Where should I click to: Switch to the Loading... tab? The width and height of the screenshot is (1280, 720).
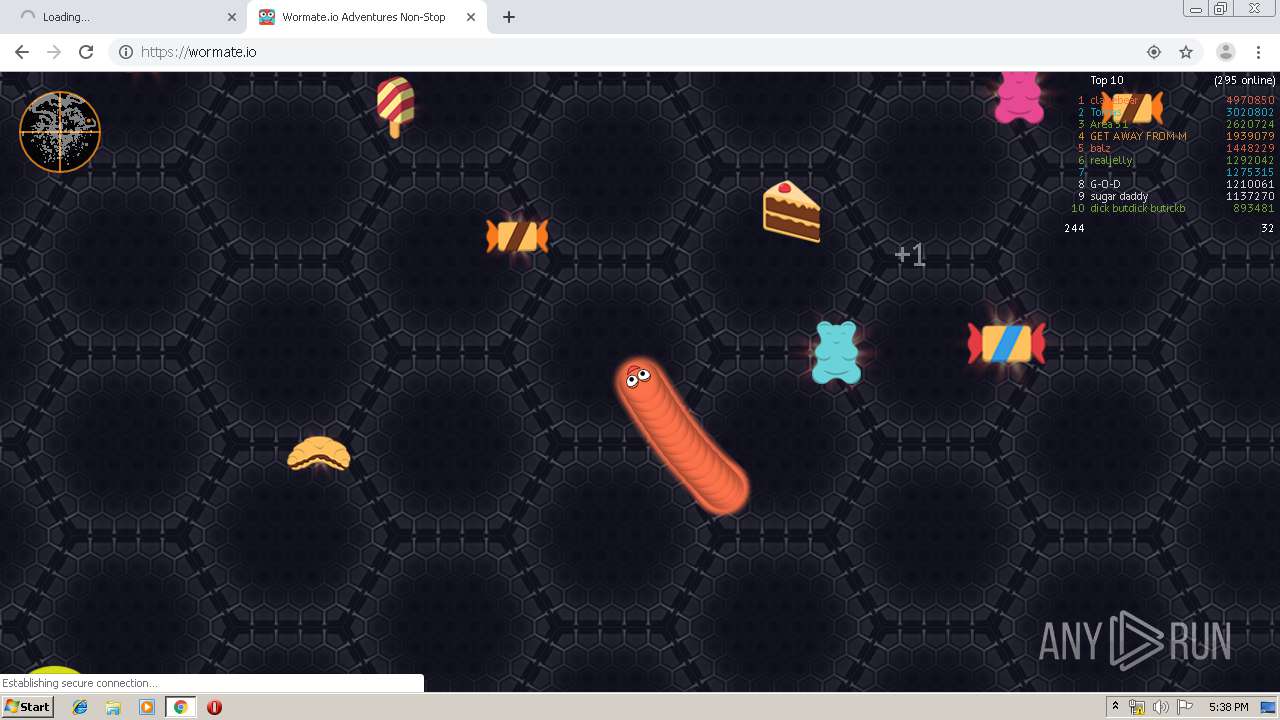pyautogui.click(x=126, y=17)
